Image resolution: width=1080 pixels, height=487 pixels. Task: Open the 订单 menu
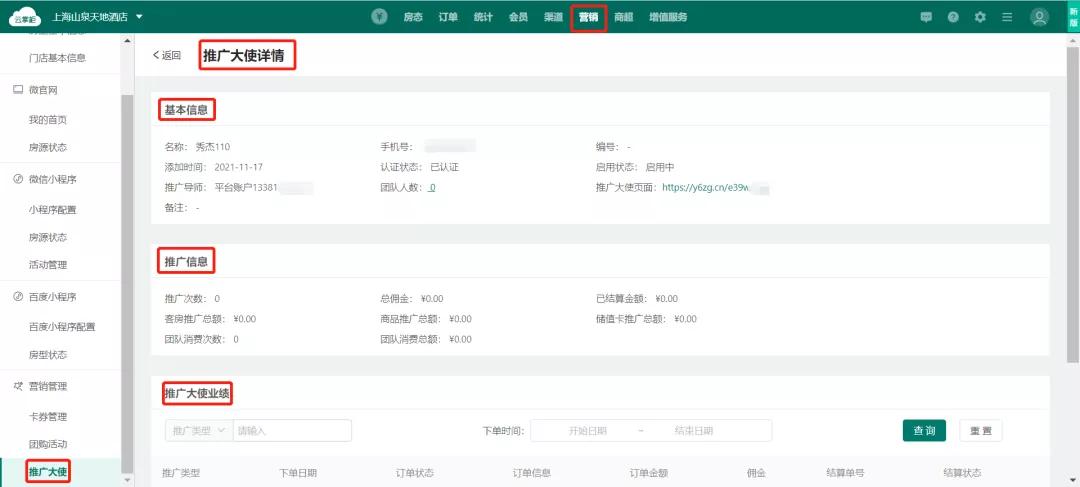pos(448,17)
